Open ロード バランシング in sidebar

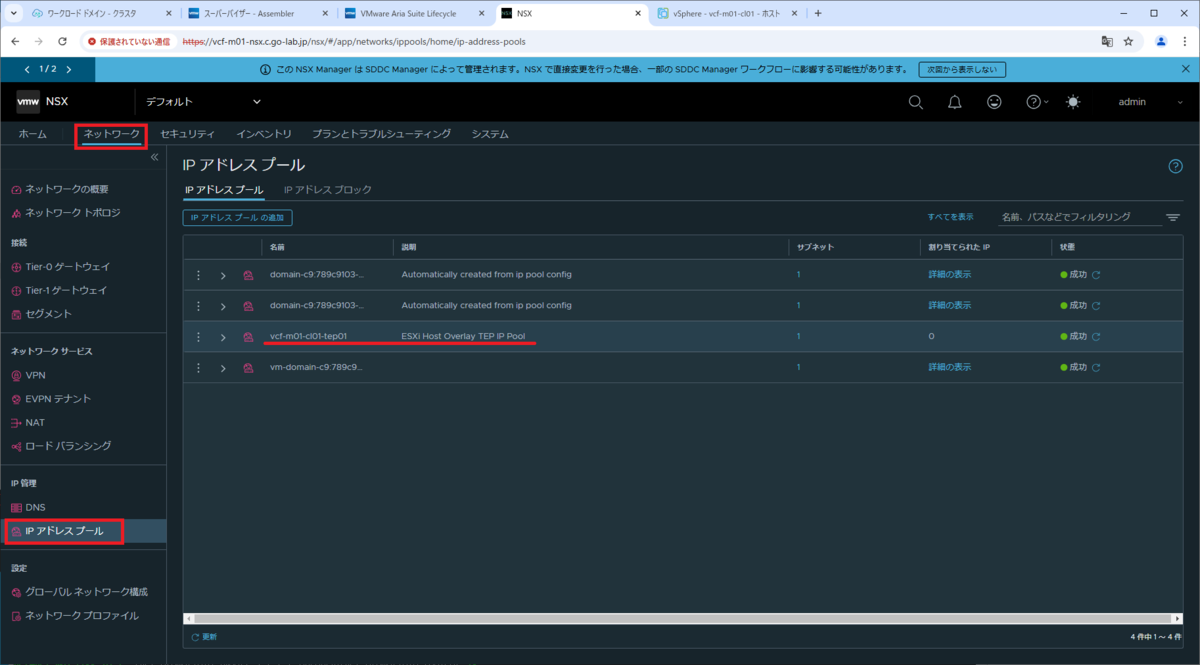pos(68,446)
